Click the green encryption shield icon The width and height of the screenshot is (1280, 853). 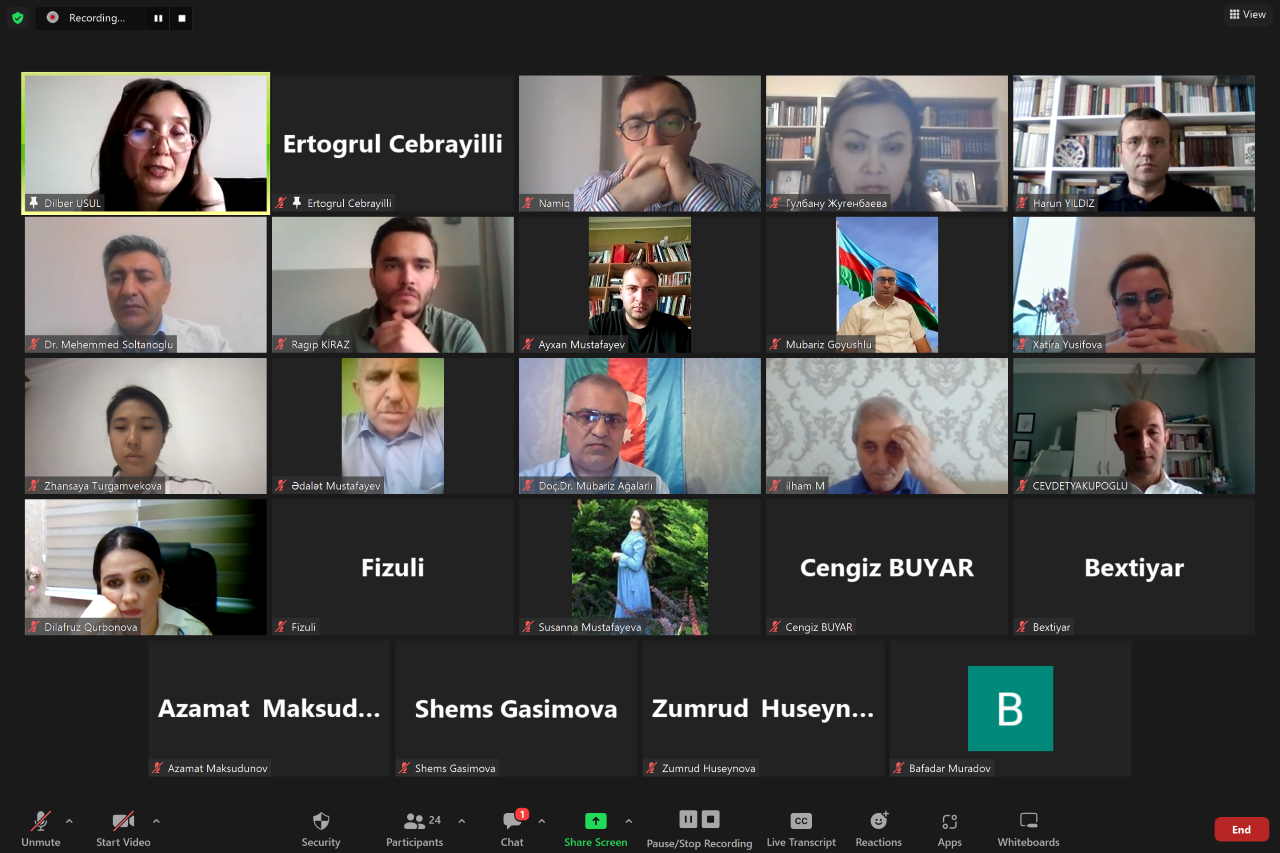17,17
